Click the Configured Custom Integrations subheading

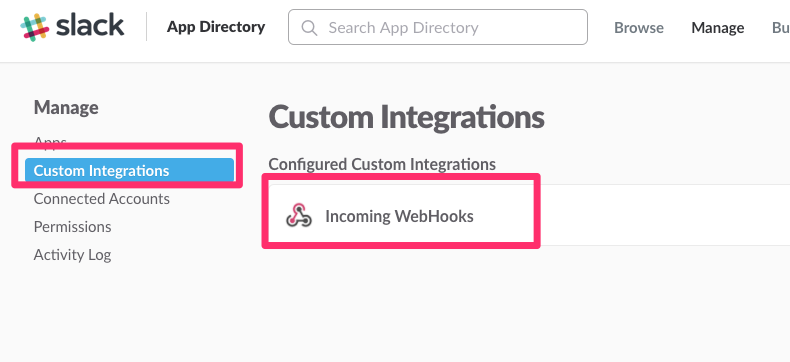(382, 164)
